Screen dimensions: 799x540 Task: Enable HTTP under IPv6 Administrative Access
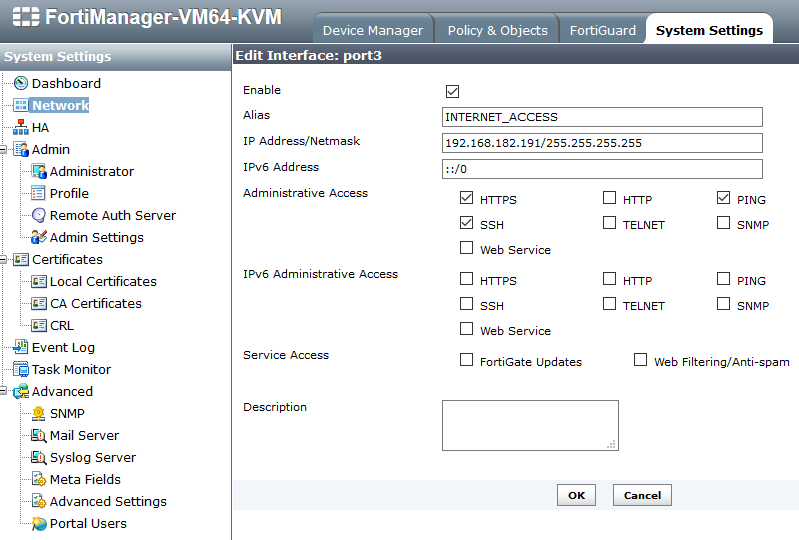pos(609,279)
